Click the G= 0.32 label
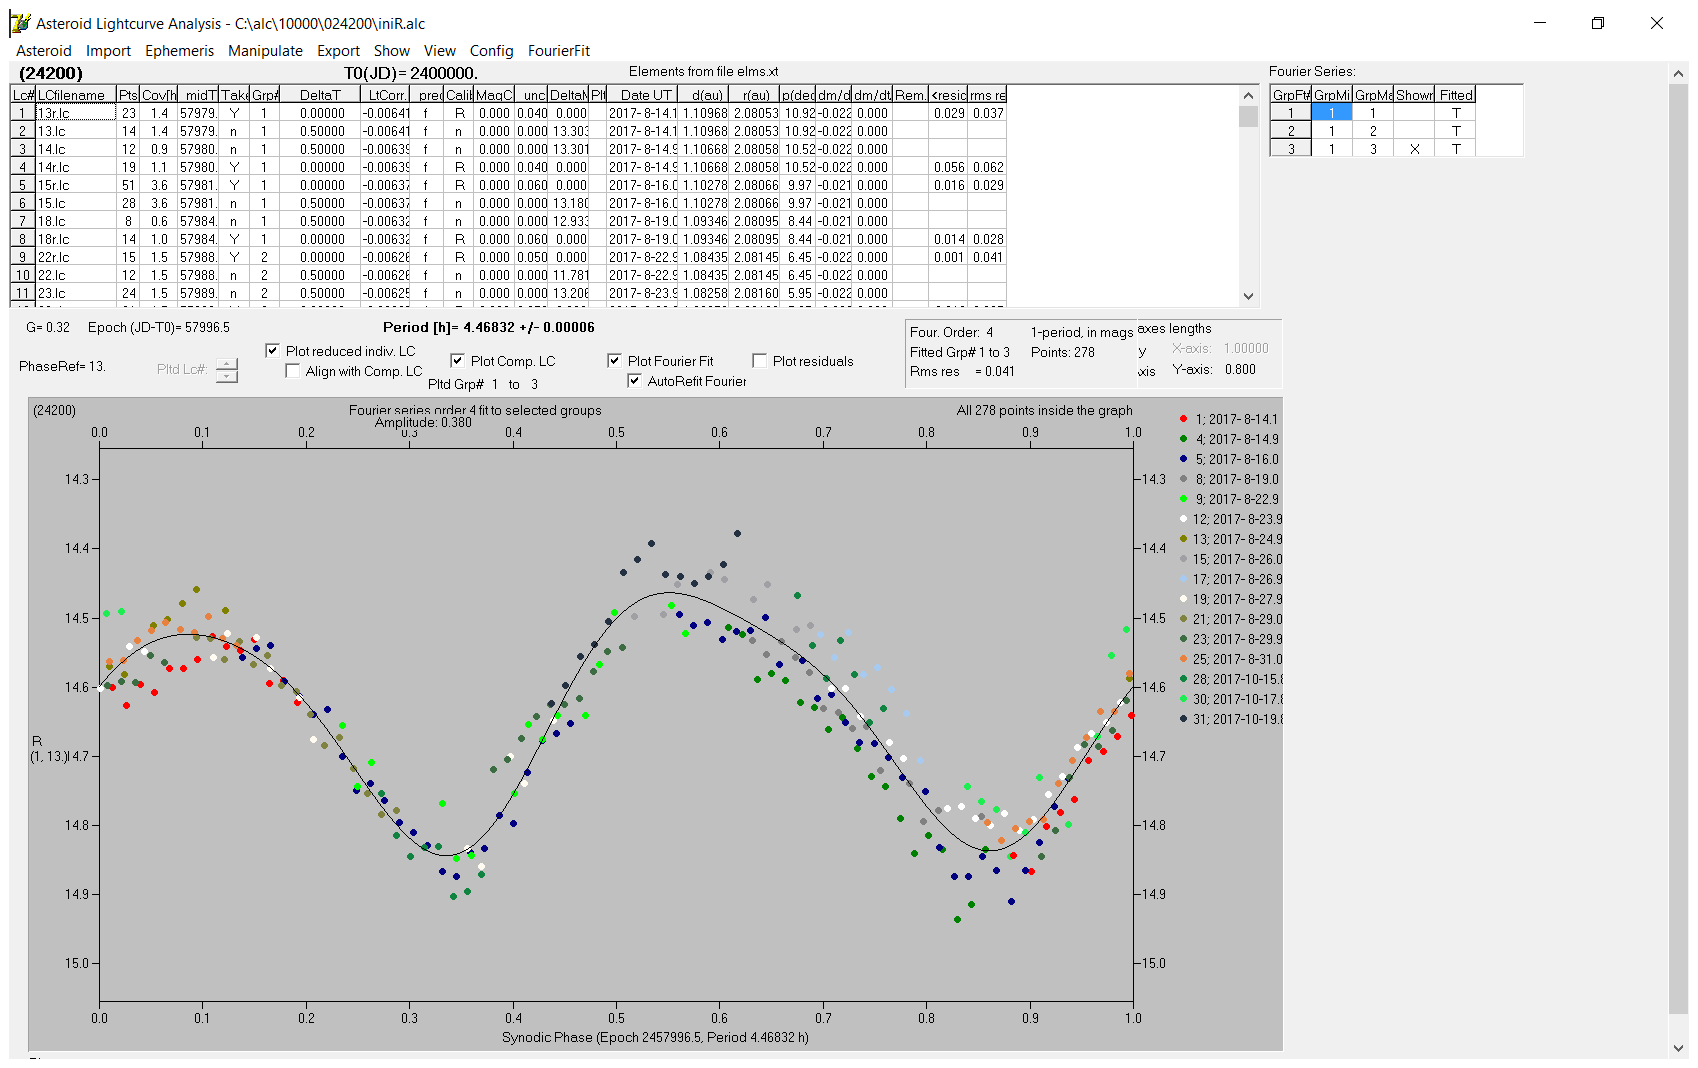This screenshot has height=1068, width=1698. [48, 327]
